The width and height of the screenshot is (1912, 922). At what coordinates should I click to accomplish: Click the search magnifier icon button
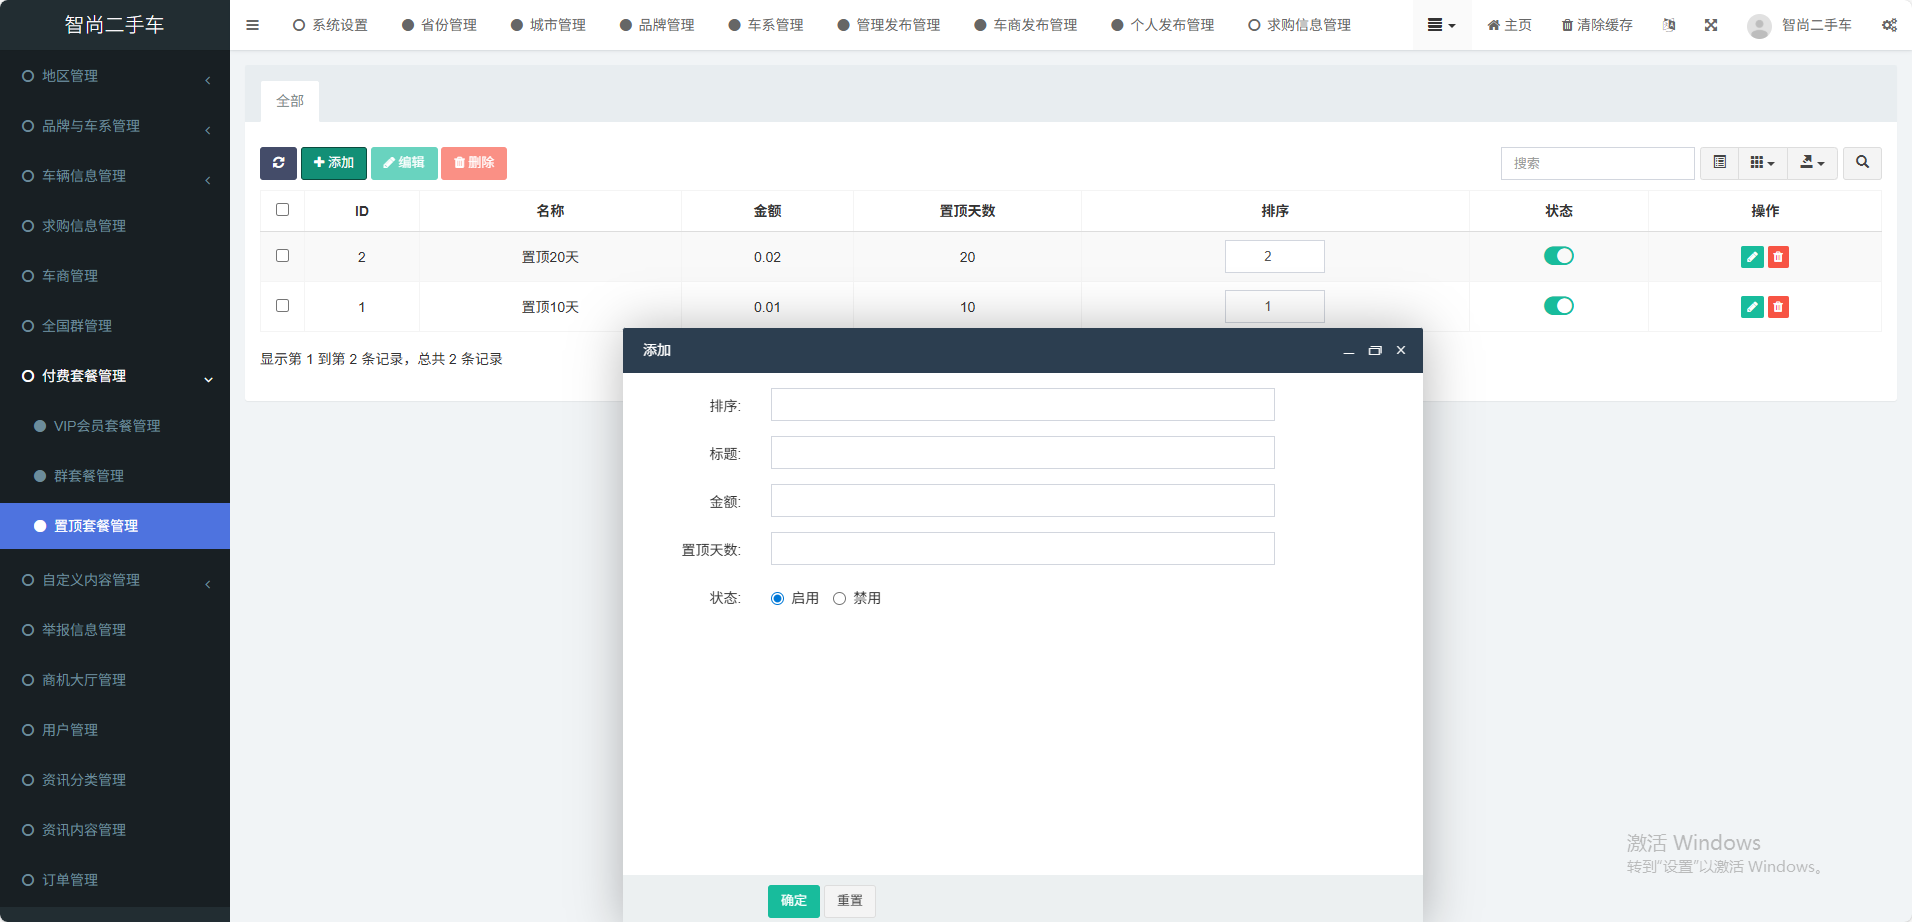[x=1862, y=163]
